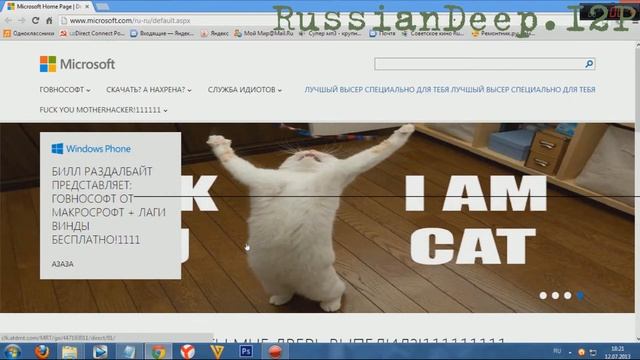Open Photoshop from the taskbar
This screenshot has width=640, height=360.
coord(246,351)
